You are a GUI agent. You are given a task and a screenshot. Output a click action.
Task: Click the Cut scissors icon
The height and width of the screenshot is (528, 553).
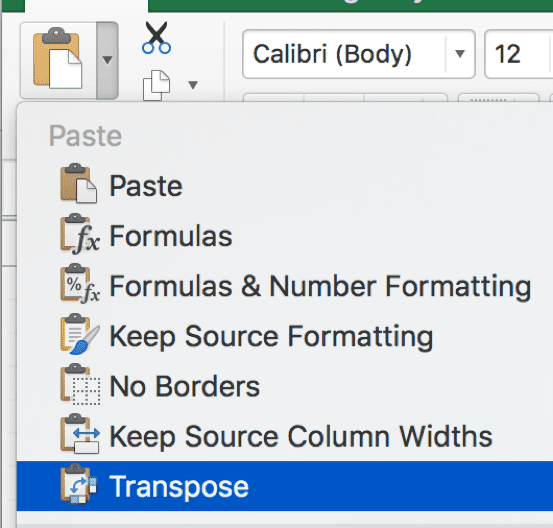coord(156,38)
